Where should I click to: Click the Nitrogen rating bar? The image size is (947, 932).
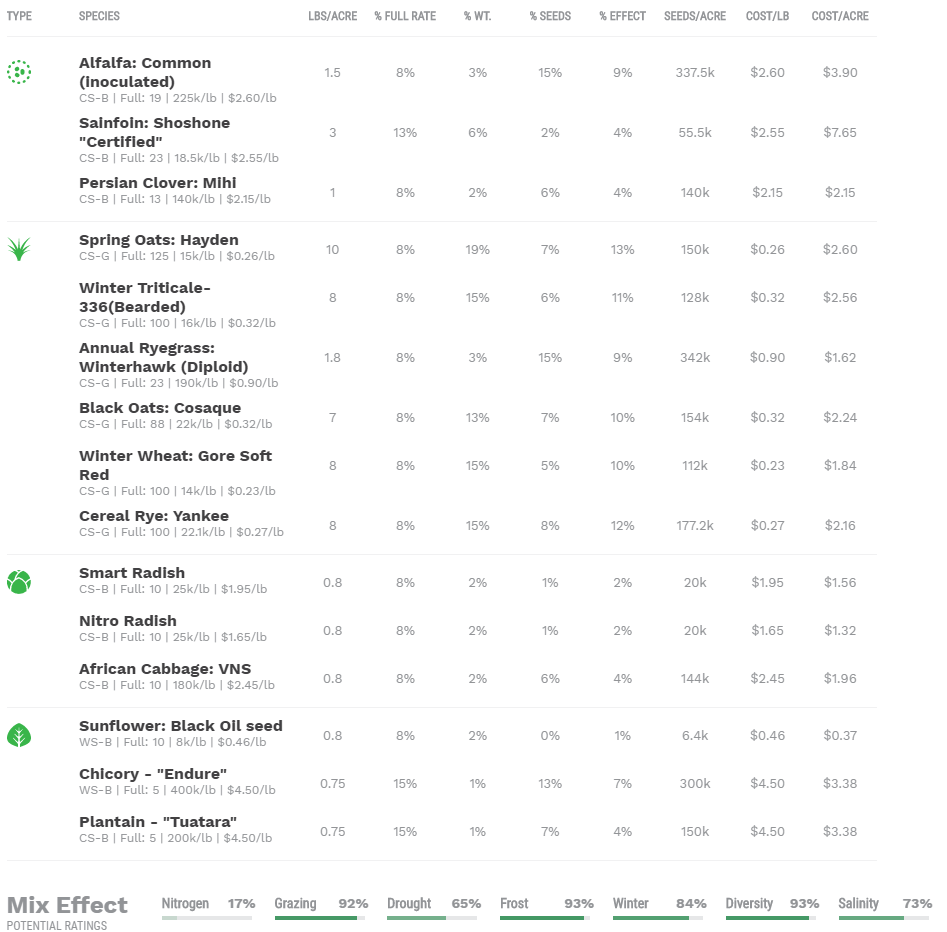[x=208, y=917]
